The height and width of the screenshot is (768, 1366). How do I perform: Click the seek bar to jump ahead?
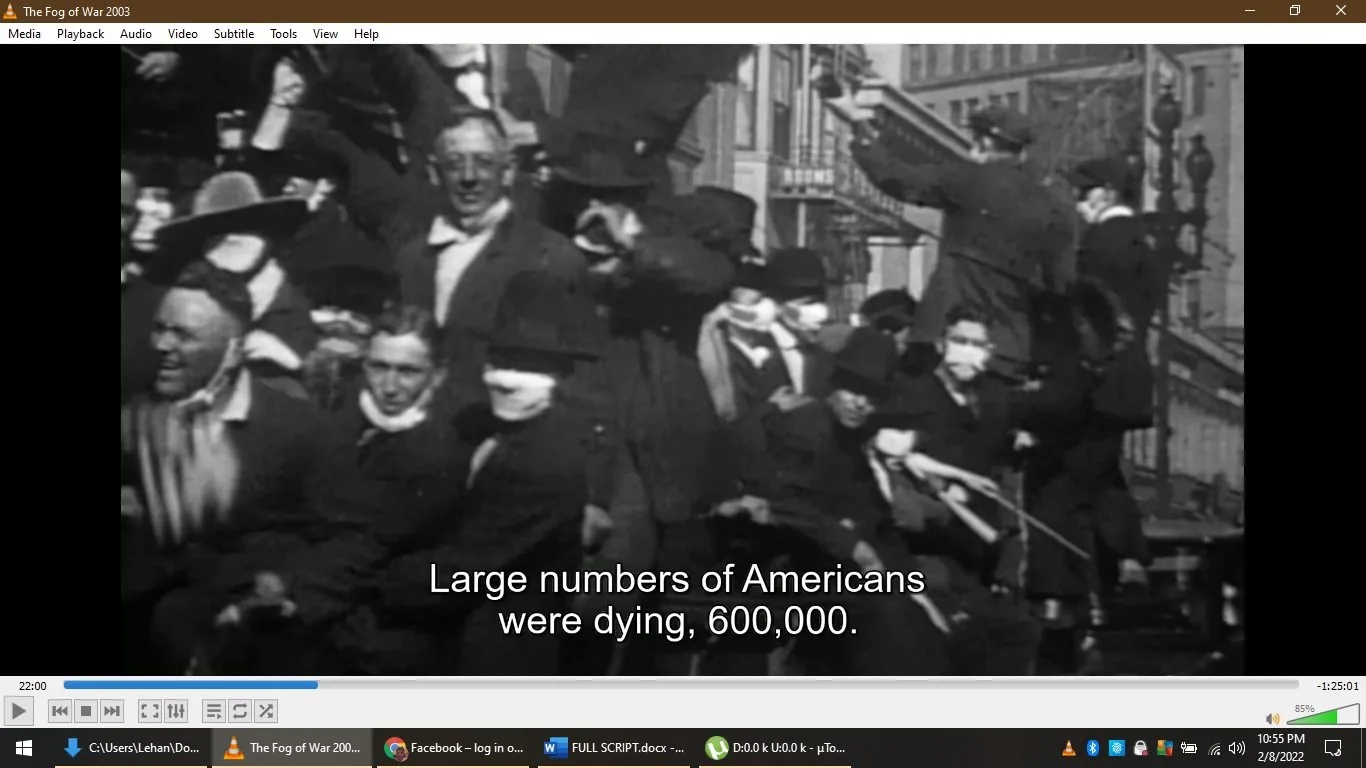(681, 685)
